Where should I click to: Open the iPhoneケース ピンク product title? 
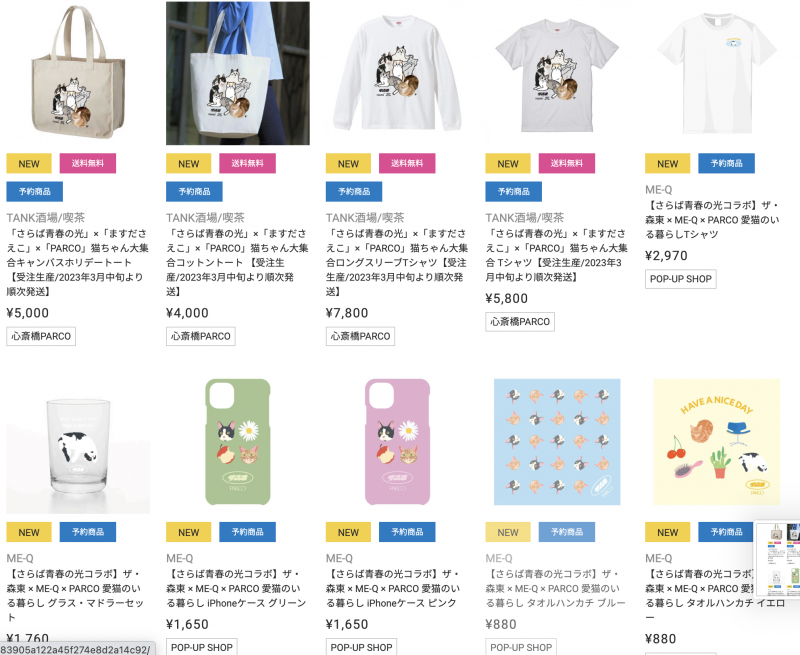tap(393, 588)
